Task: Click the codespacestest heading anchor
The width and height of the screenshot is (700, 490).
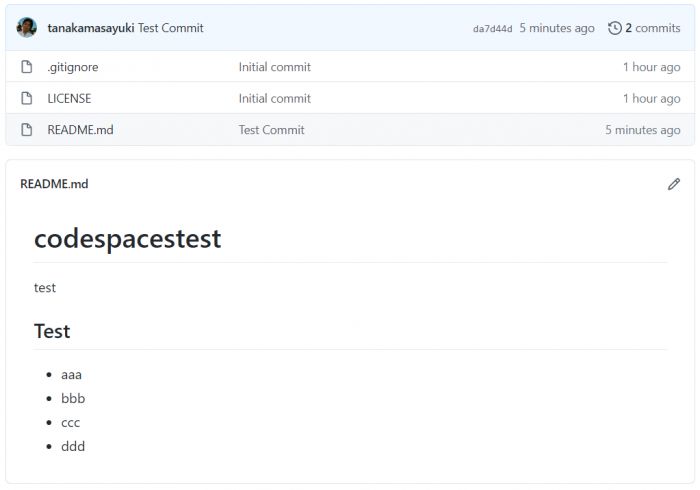Action: pyautogui.click(x=127, y=239)
